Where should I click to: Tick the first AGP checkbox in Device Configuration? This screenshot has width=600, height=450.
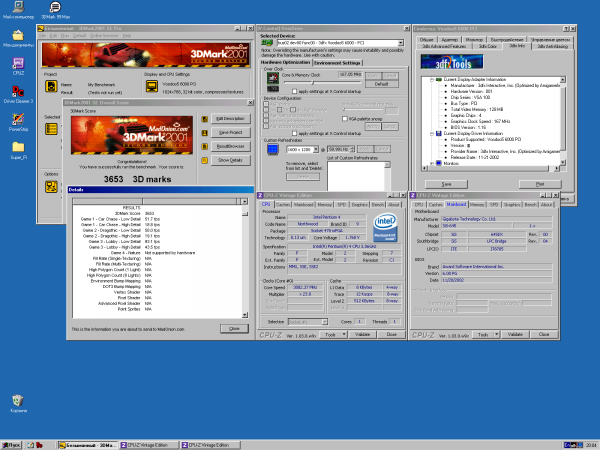point(266,104)
